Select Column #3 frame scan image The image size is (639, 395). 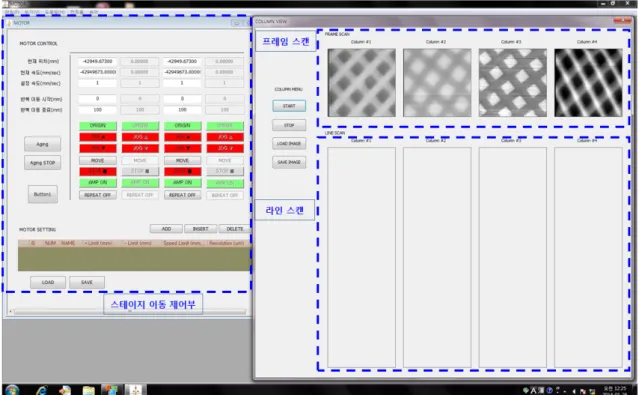(512, 83)
